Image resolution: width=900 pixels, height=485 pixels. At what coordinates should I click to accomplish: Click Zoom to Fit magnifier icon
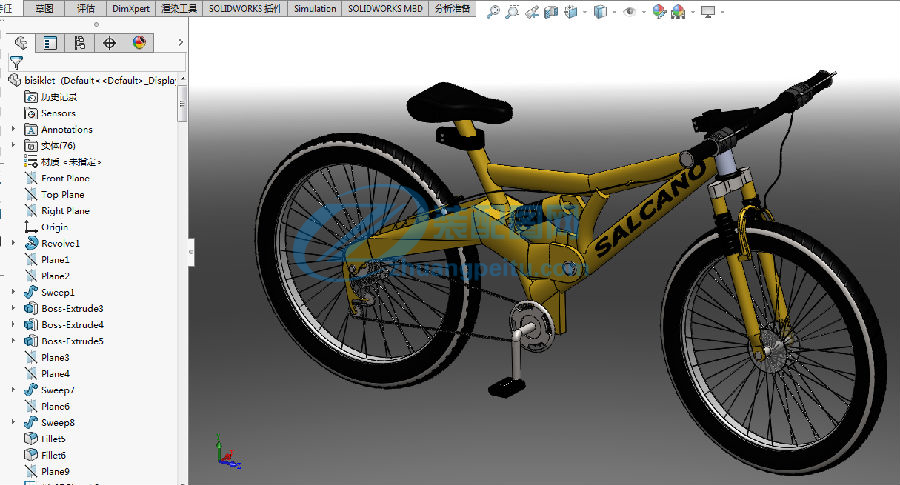point(493,11)
